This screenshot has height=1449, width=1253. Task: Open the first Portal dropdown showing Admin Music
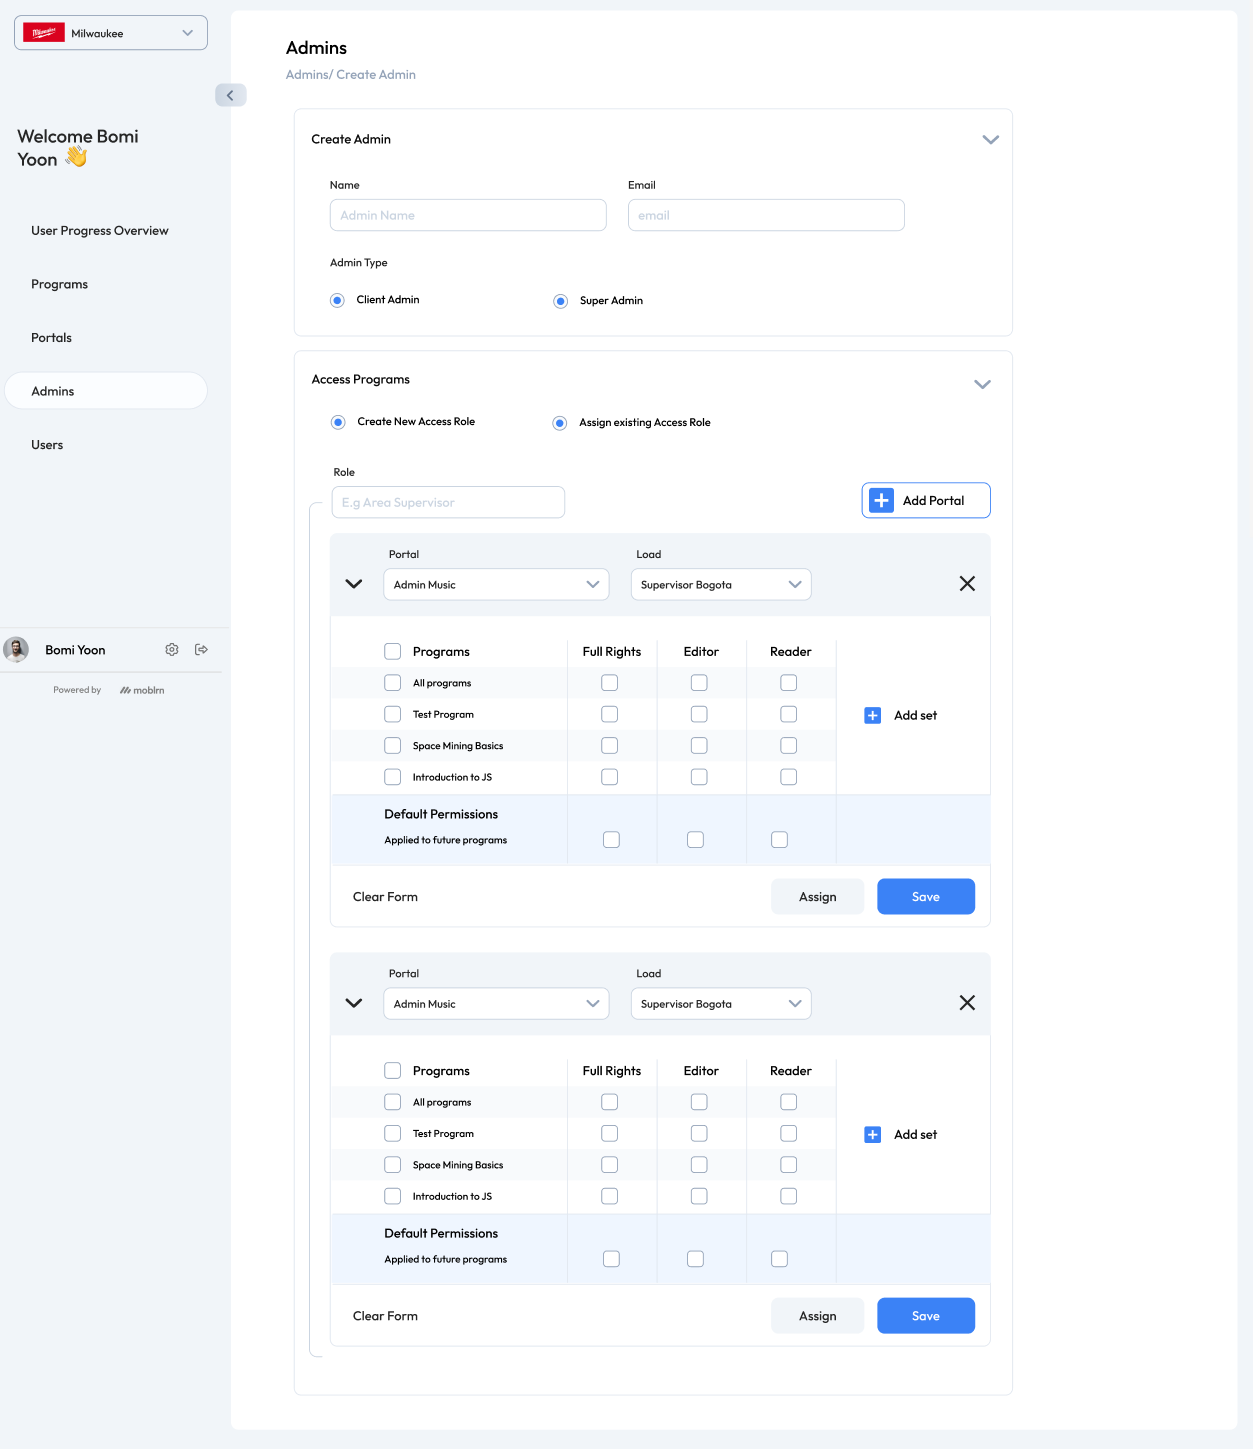click(x=496, y=585)
